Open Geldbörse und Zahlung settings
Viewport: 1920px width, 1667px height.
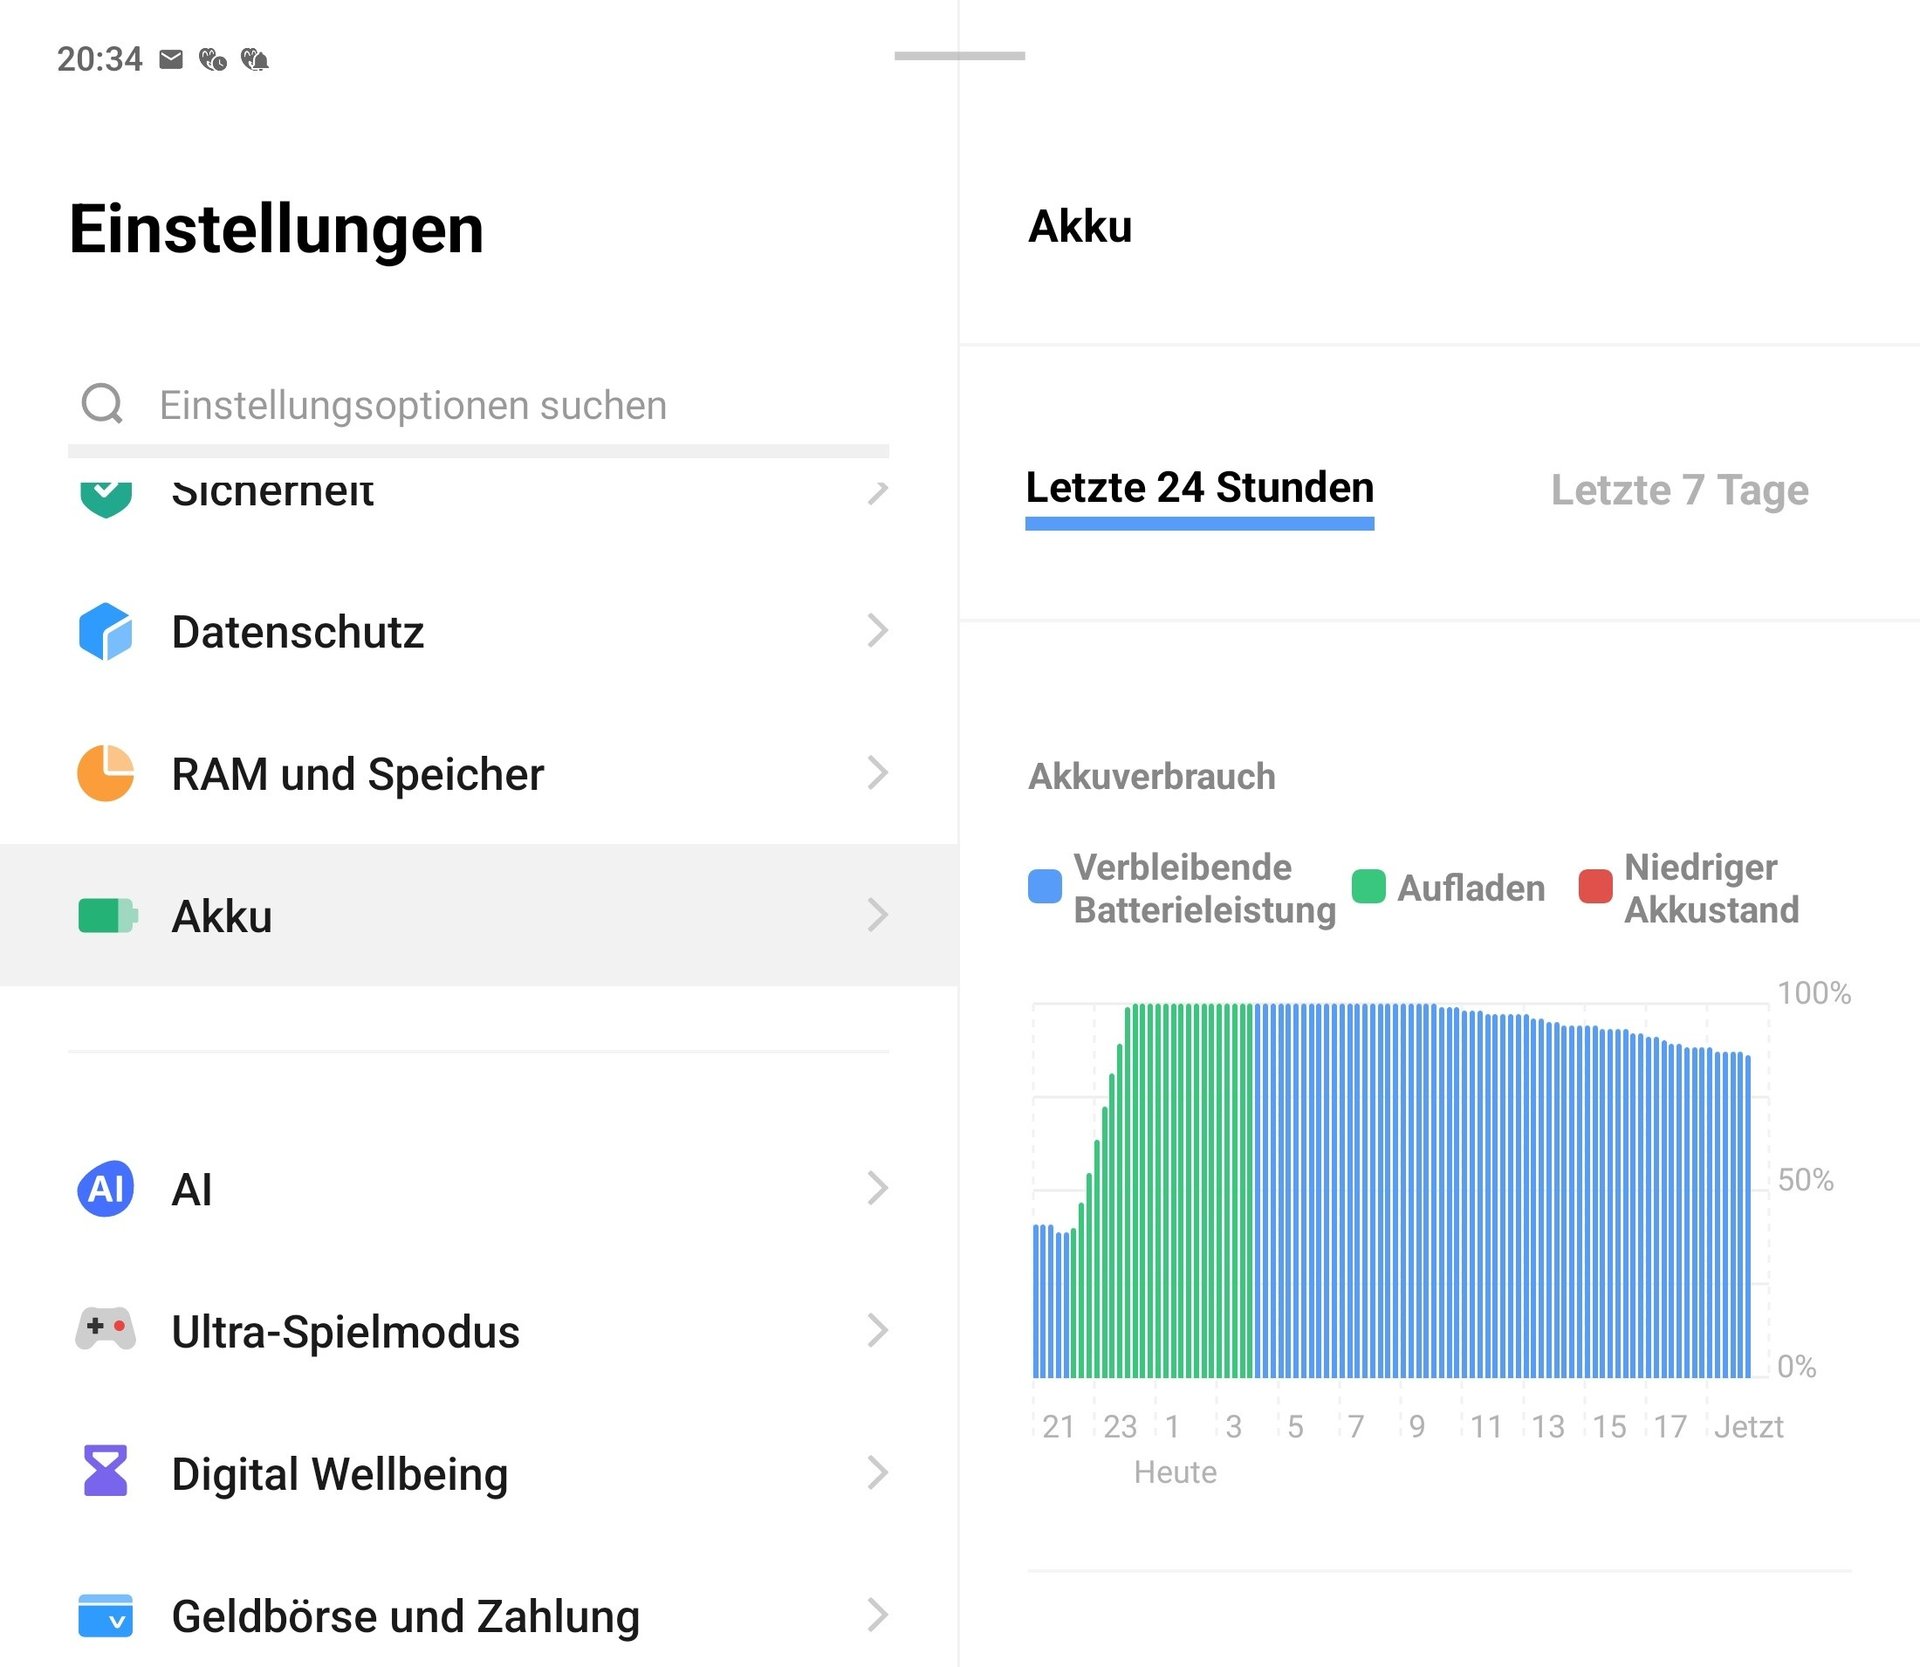point(405,1616)
